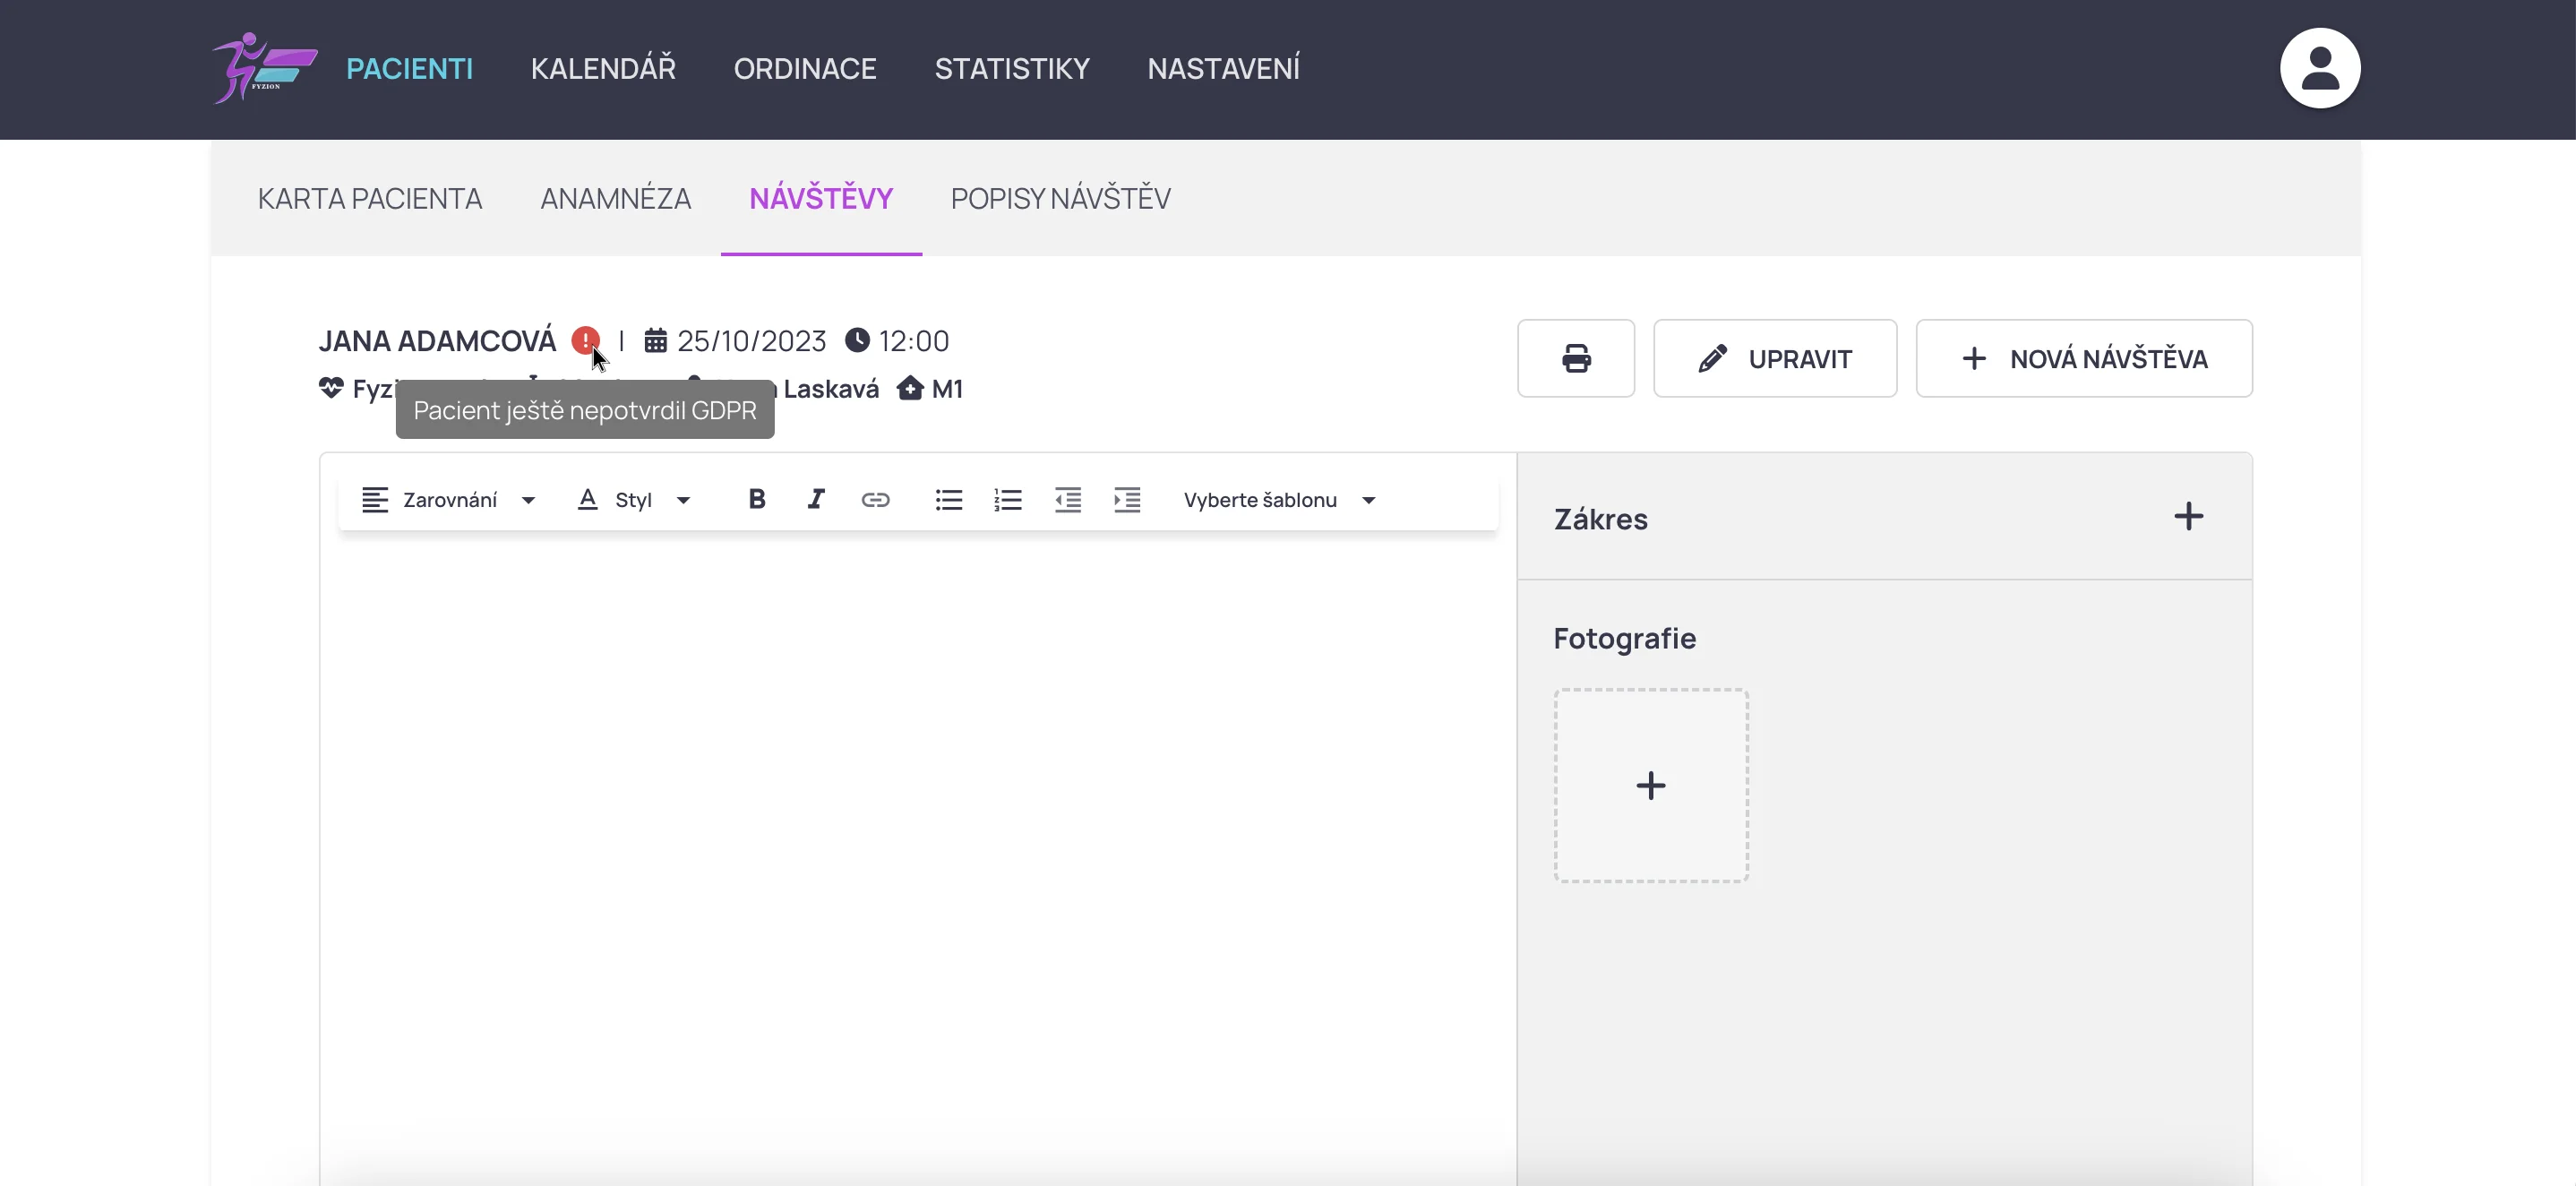Click the Upravit edit button
This screenshot has height=1186, width=2576.
click(x=1774, y=358)
